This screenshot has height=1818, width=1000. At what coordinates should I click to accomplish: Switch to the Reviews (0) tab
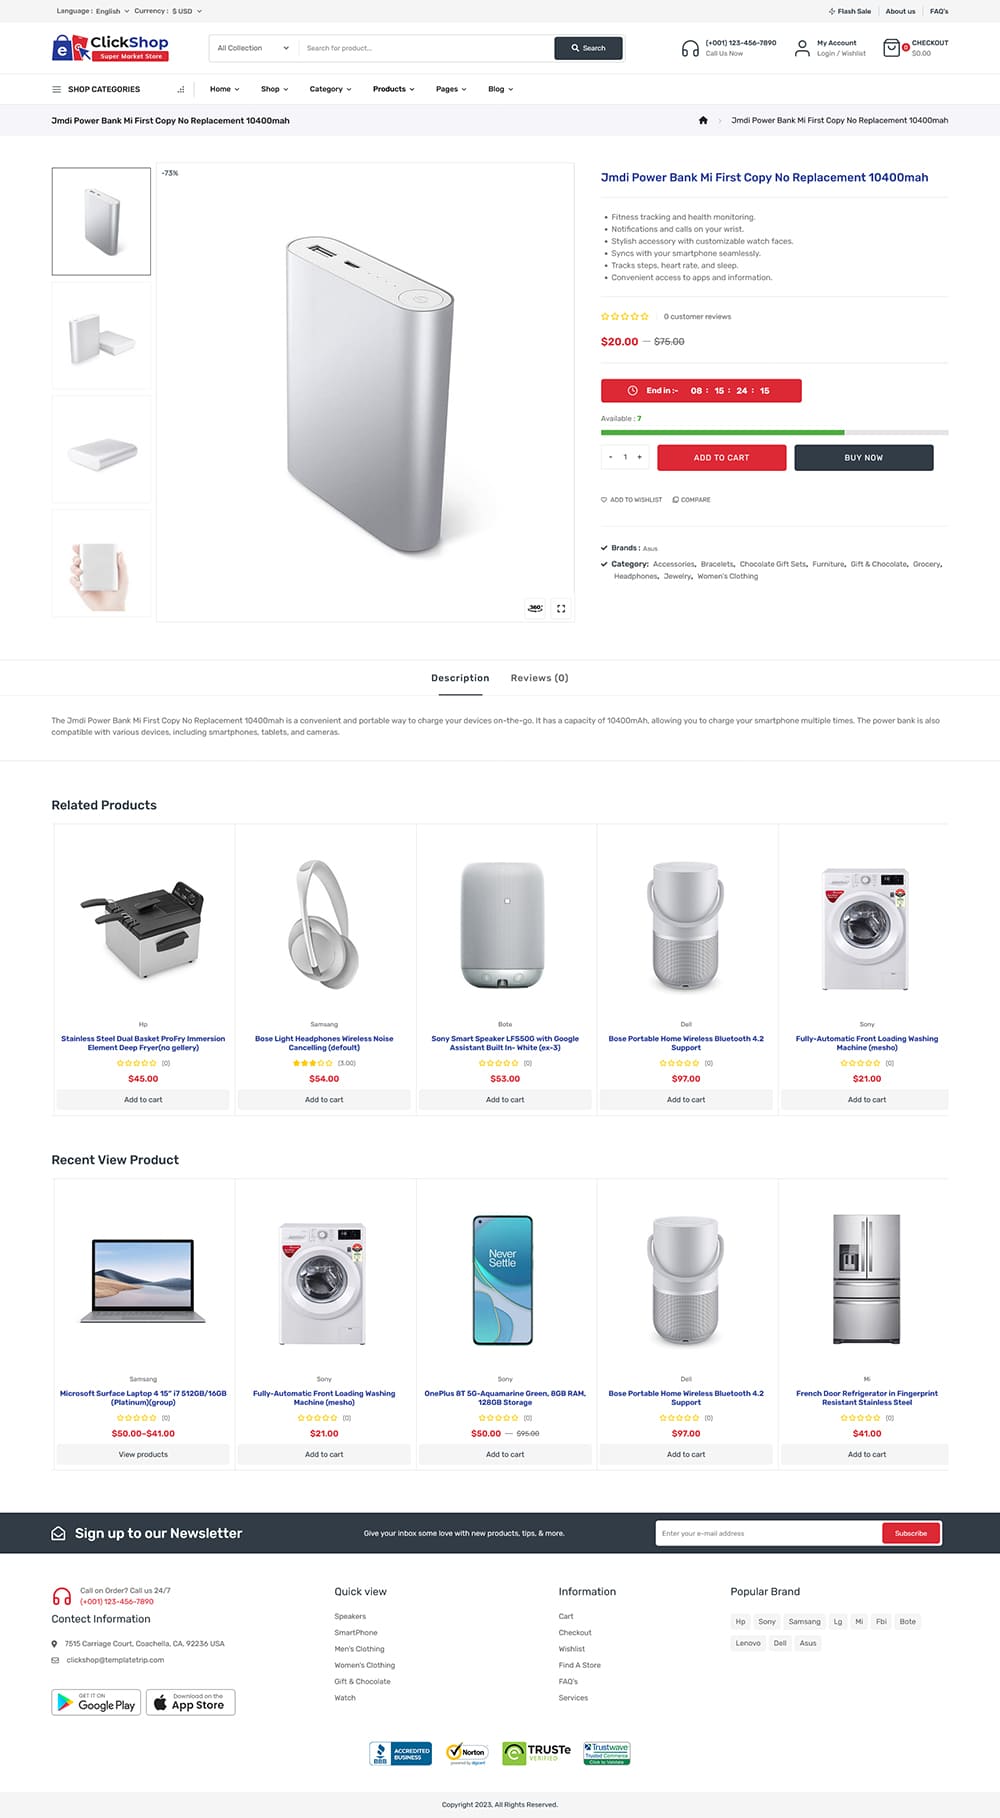(x=539, y=678)
